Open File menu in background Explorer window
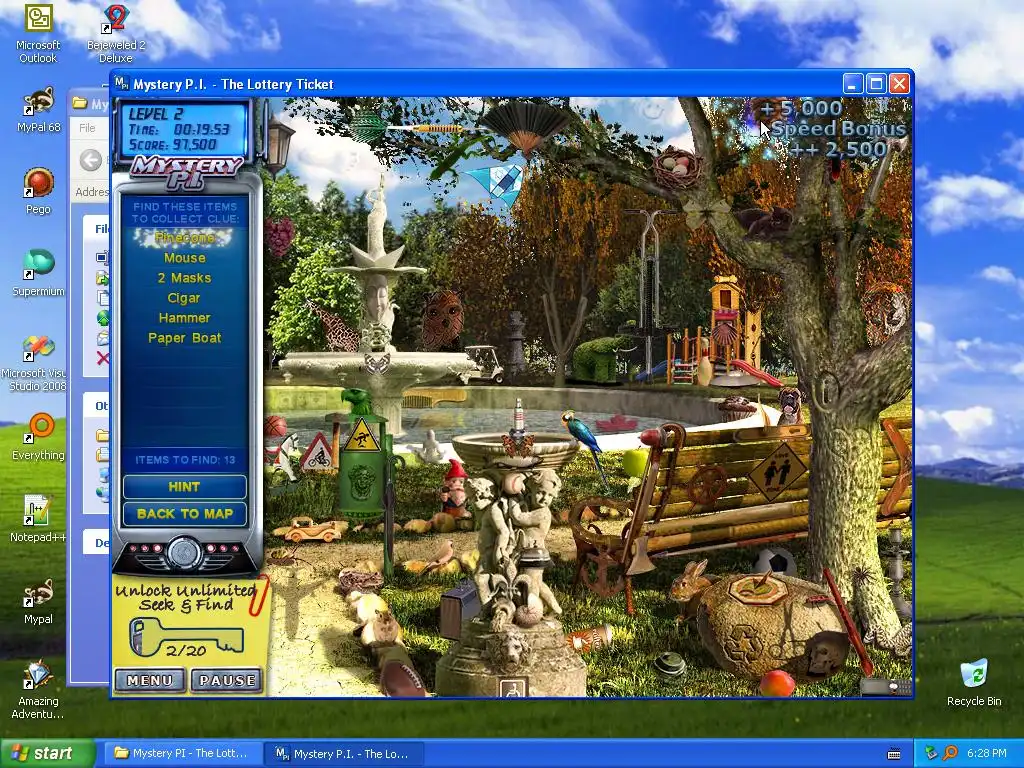Image resolution: width=1024 pixels, height=768 pixels. click(x=87, y=128)
